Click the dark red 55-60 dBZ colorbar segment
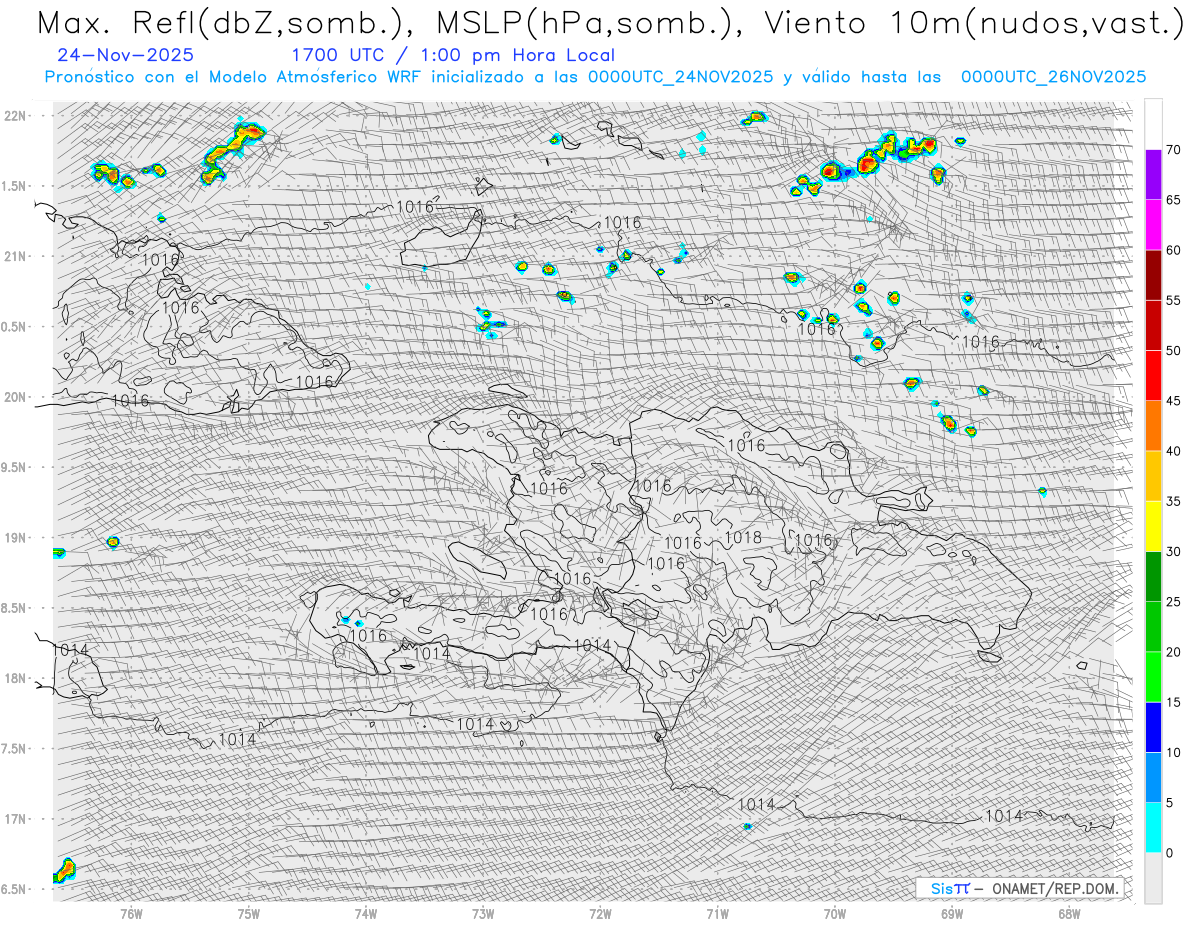This screenshot has width=1200, height=927. [1153, 275]
